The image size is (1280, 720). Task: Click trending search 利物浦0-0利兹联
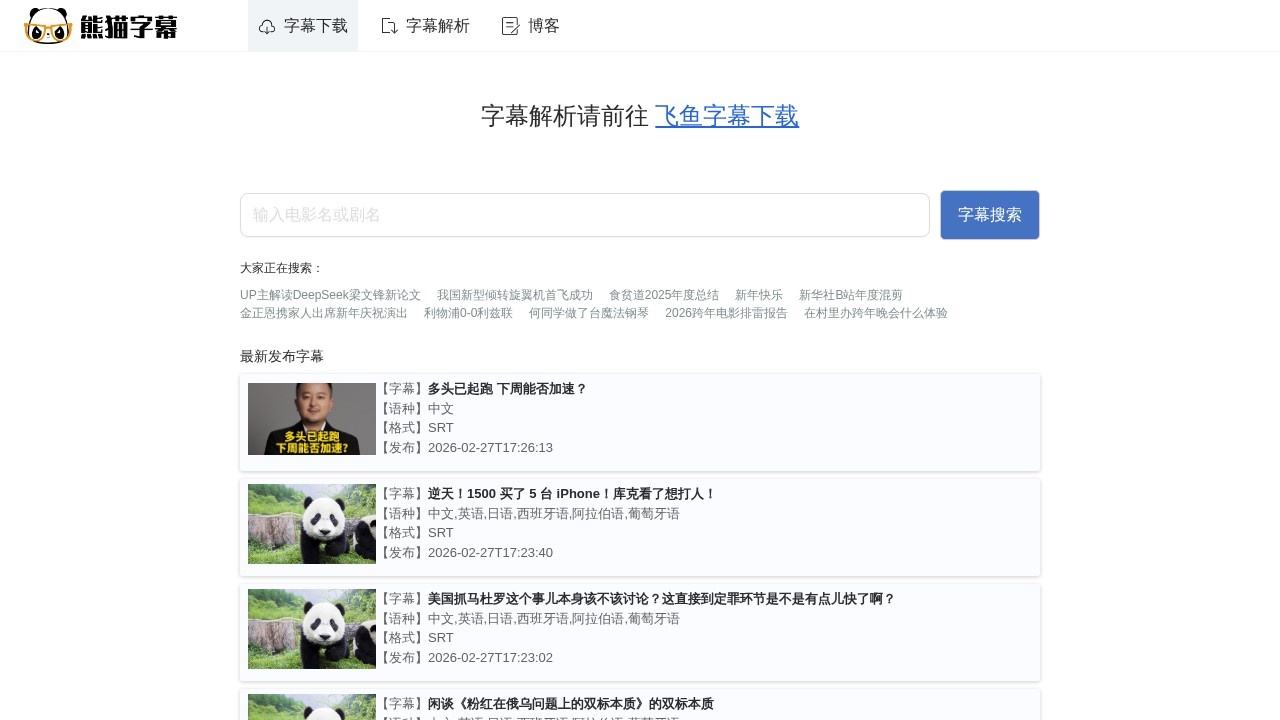[x=467, y=313]
